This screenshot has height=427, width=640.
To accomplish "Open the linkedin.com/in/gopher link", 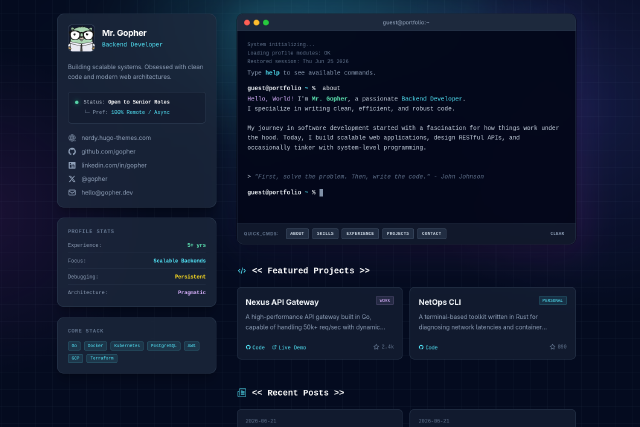I will (x=114, y=165).
